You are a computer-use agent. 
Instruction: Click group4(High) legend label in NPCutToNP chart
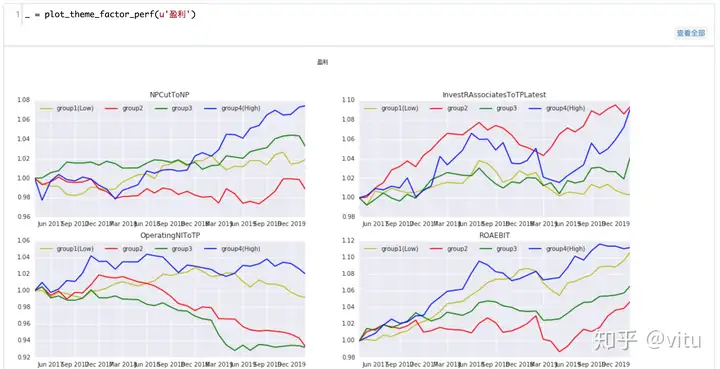(241, 108)
